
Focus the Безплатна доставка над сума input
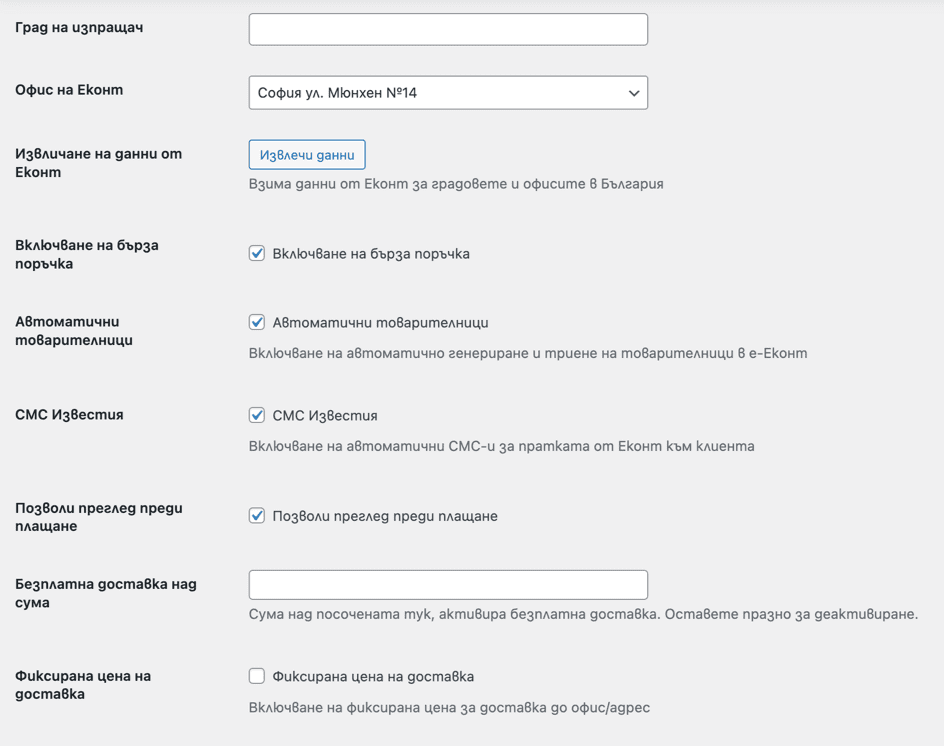(x=447, y=584)
